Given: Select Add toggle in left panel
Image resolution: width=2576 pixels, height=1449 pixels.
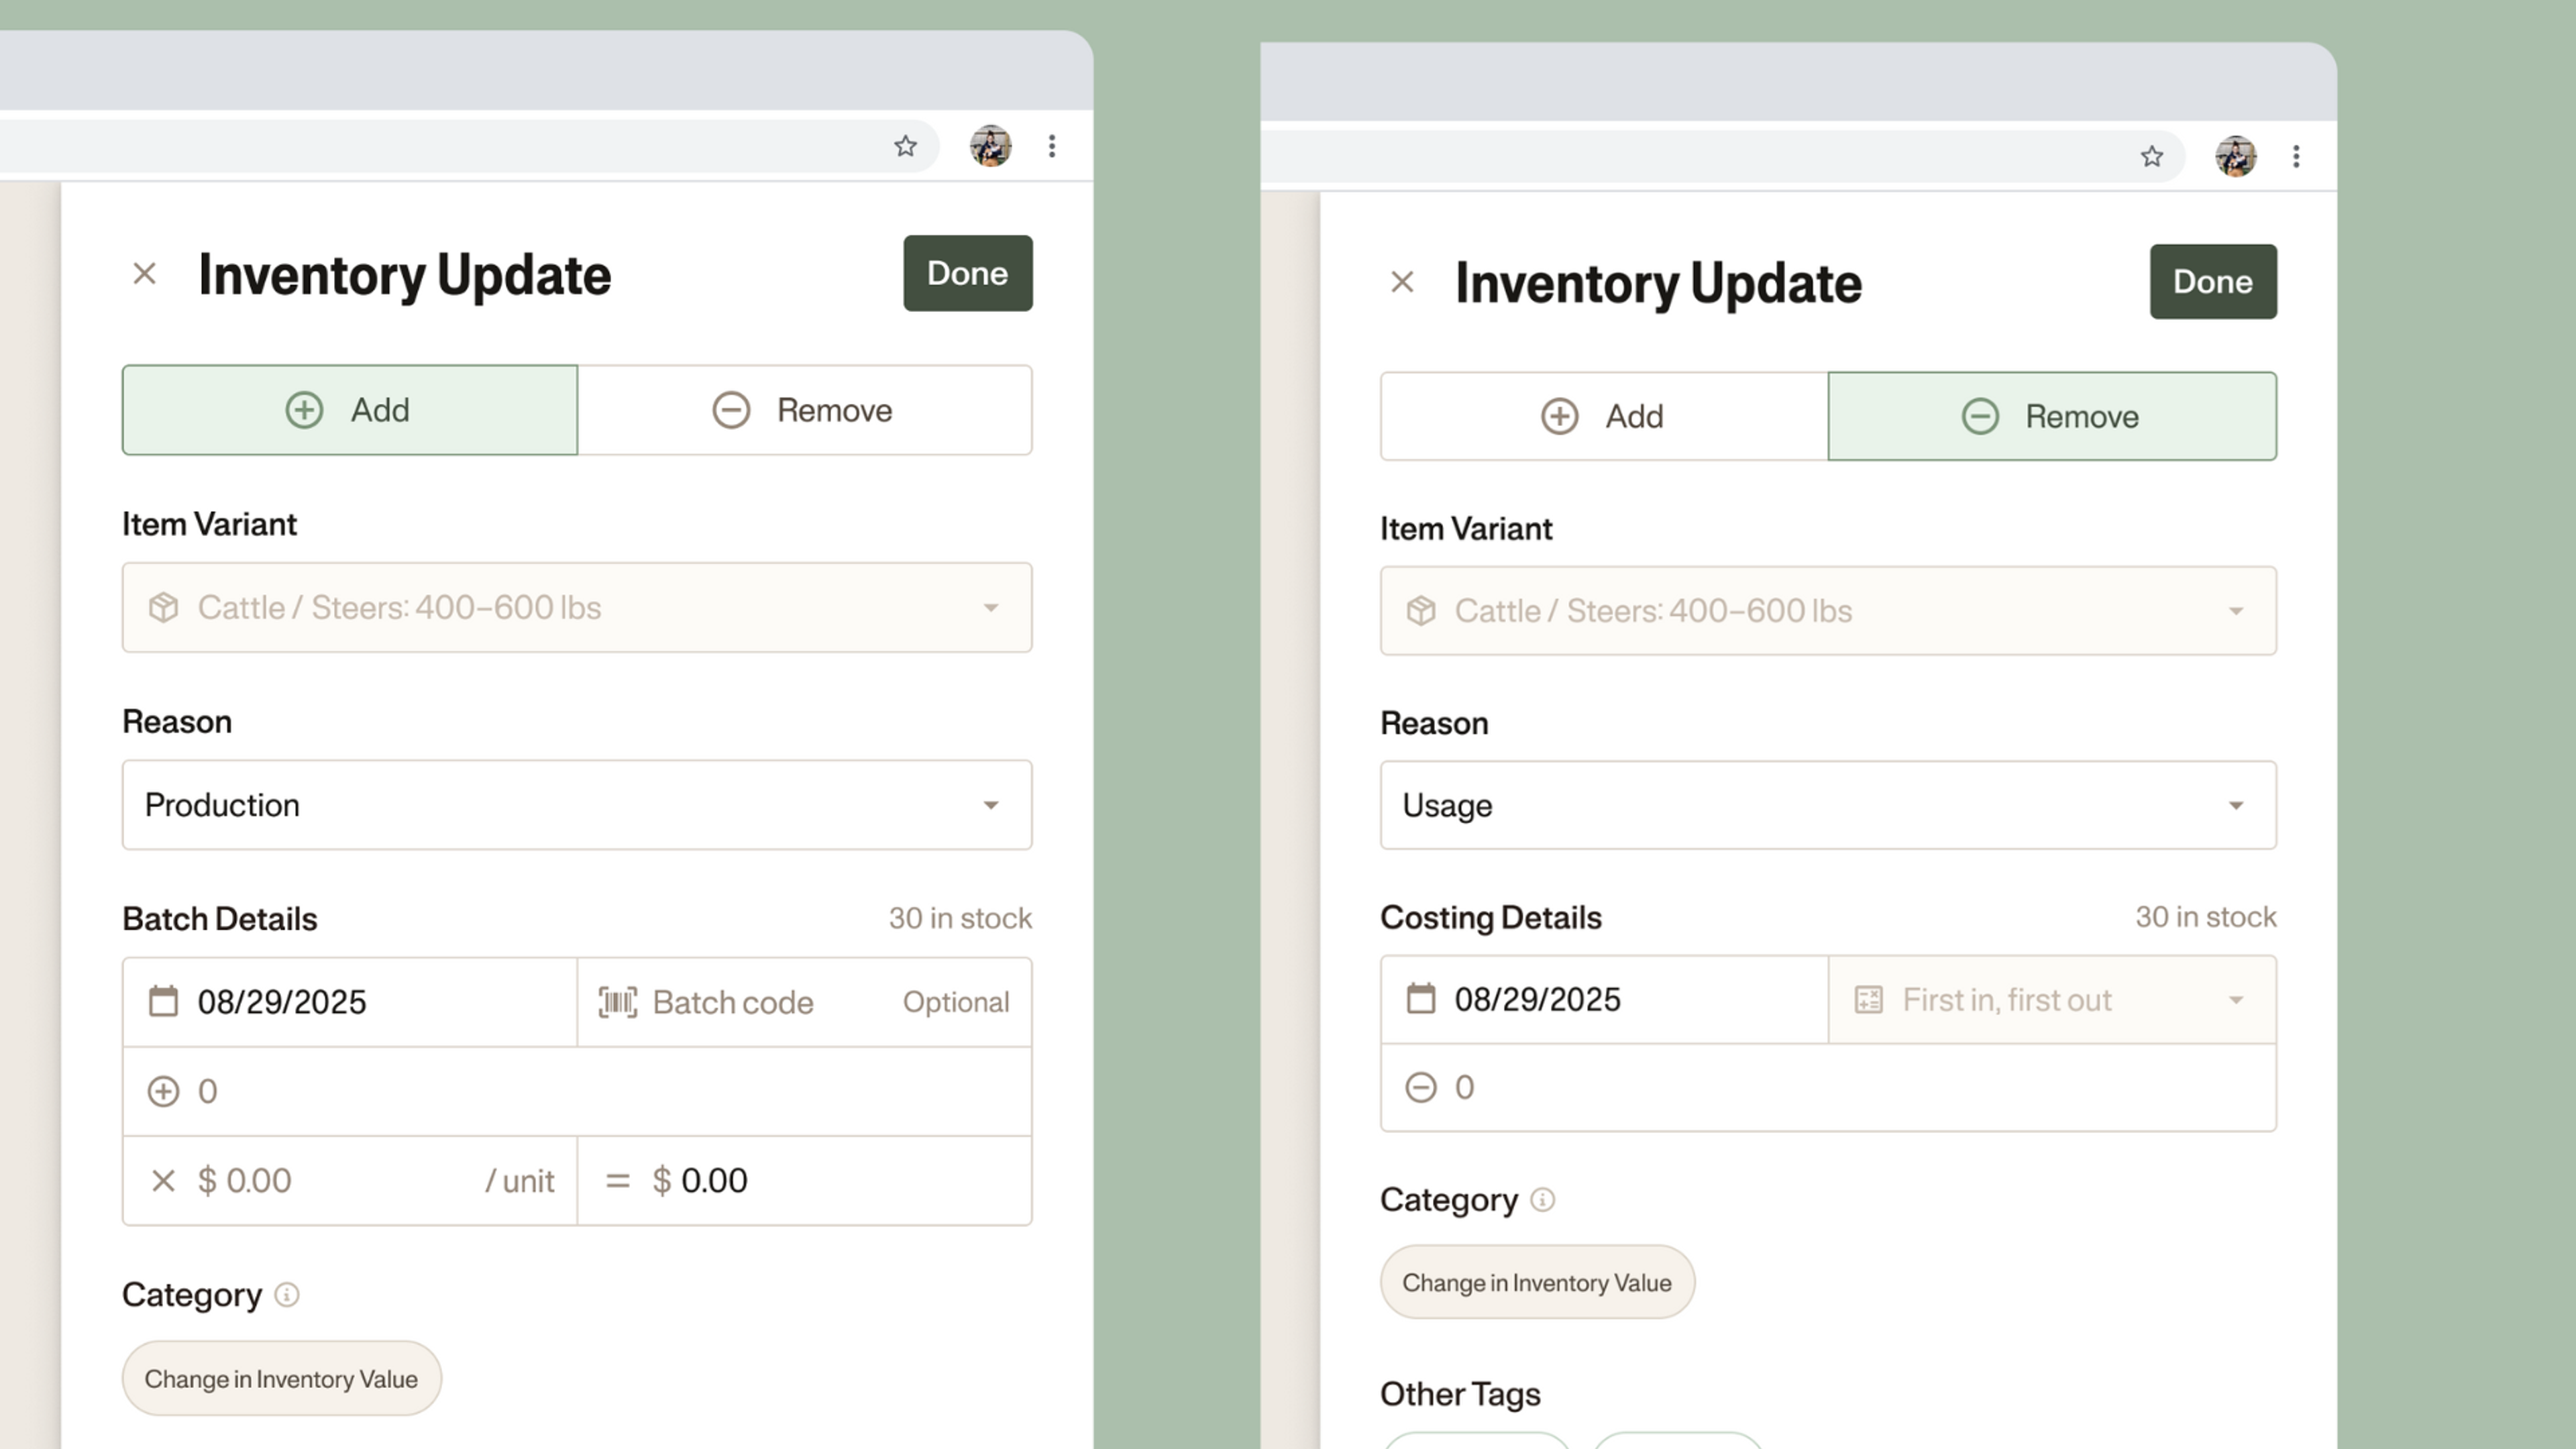Looking at the screenshot, I should coord(349,410).
